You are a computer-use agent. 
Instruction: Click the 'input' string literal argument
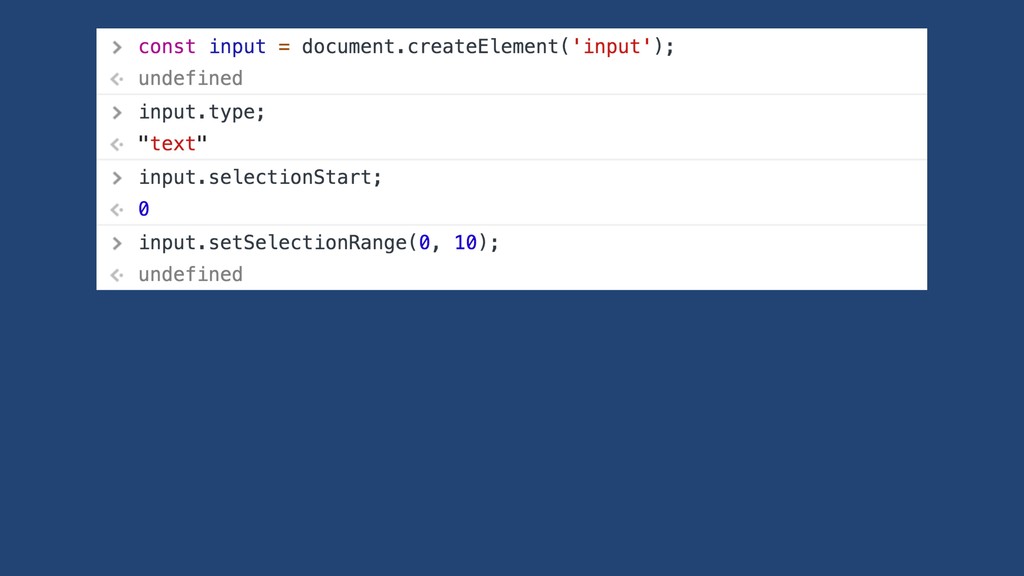click(x=612, y=47)
